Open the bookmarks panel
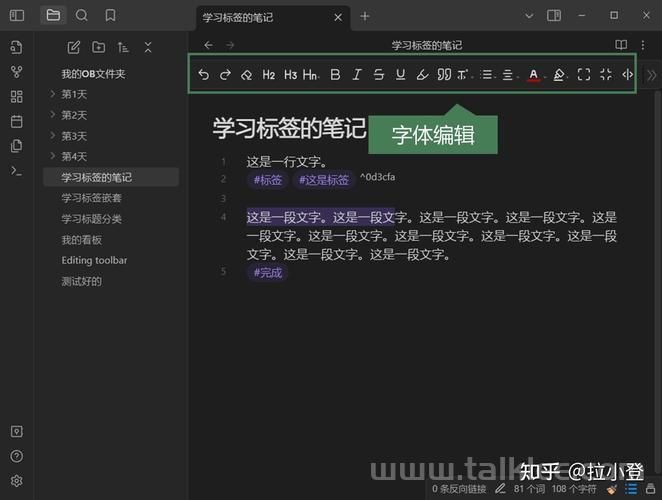Viewport: 662px width, 500px height. pos(110,16)
